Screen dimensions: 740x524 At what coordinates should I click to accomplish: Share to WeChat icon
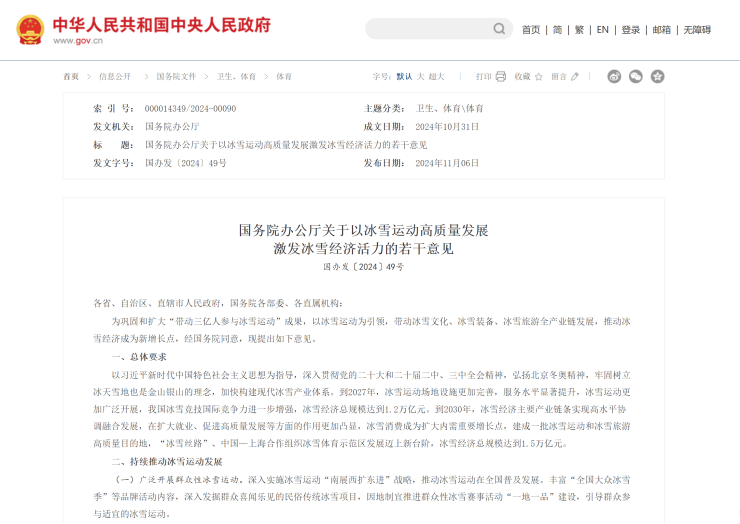click(636, 76)
